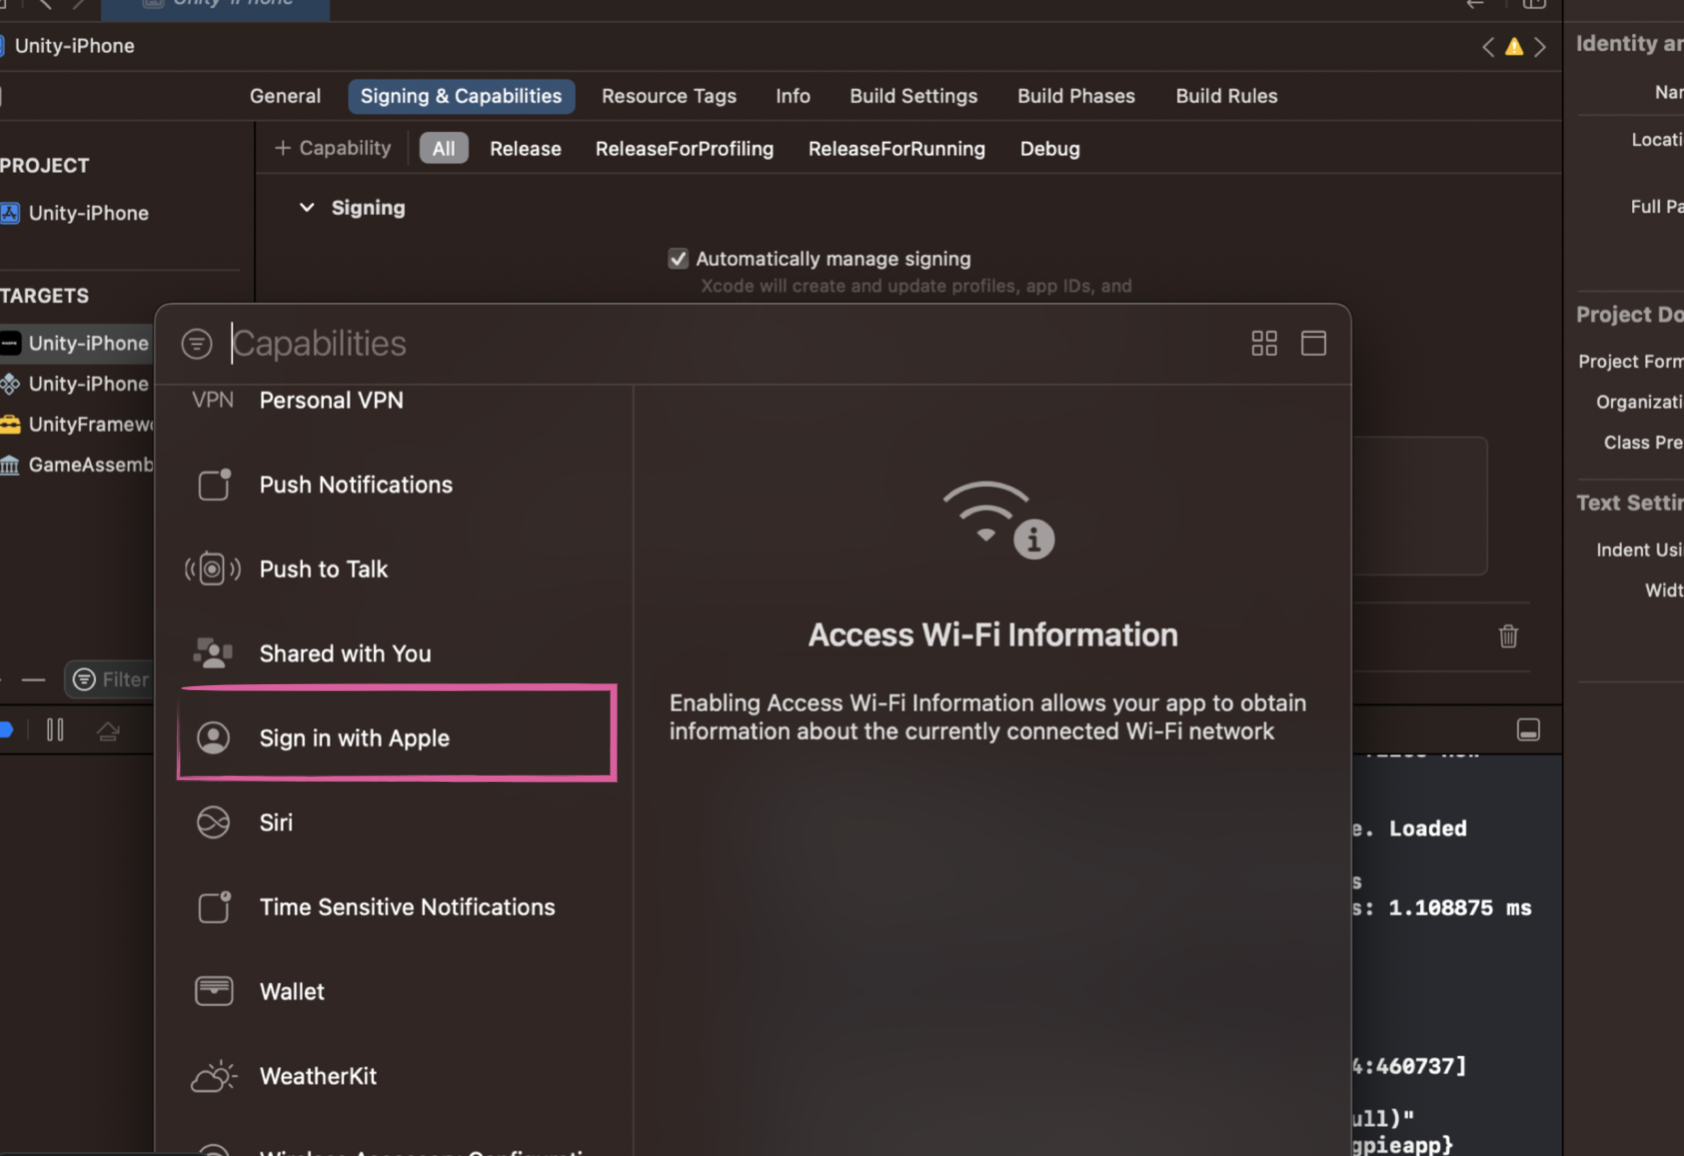1684x1156 pixels.
Task: Select the Push to Talk label
Action: (x=323, y=569)
